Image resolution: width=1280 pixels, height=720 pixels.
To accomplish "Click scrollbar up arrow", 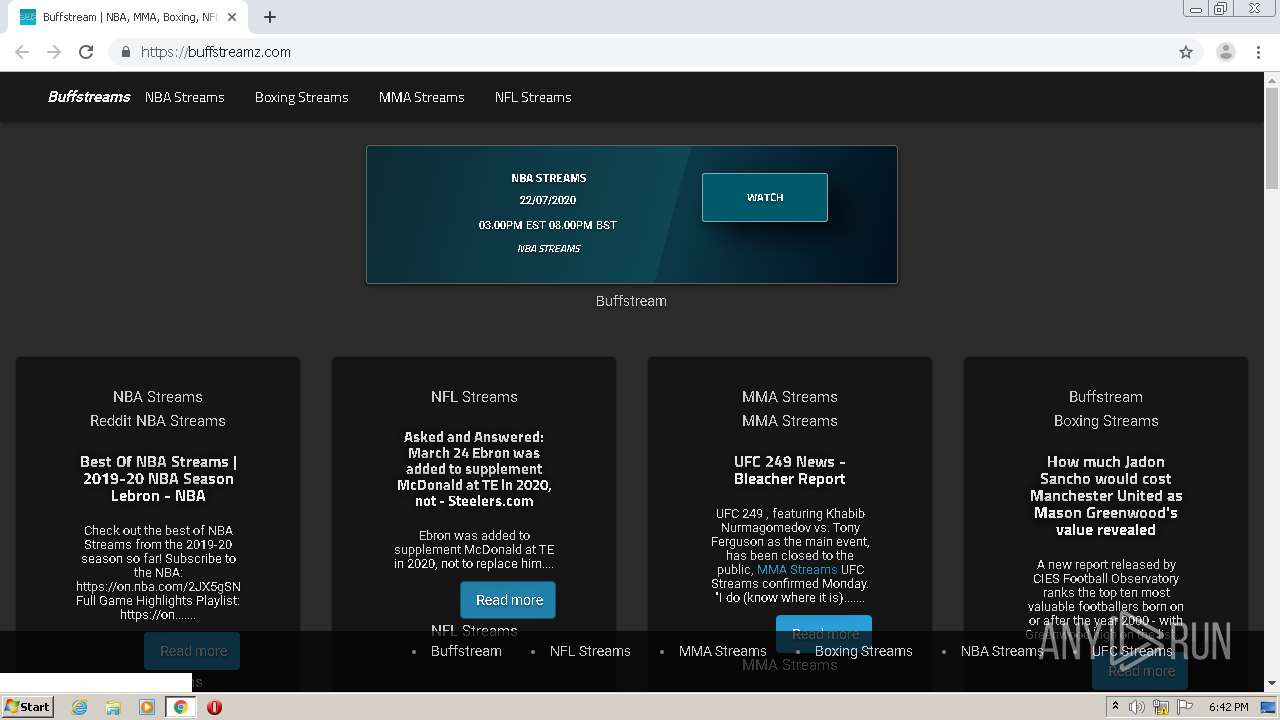I will (x=1272, y=80).
